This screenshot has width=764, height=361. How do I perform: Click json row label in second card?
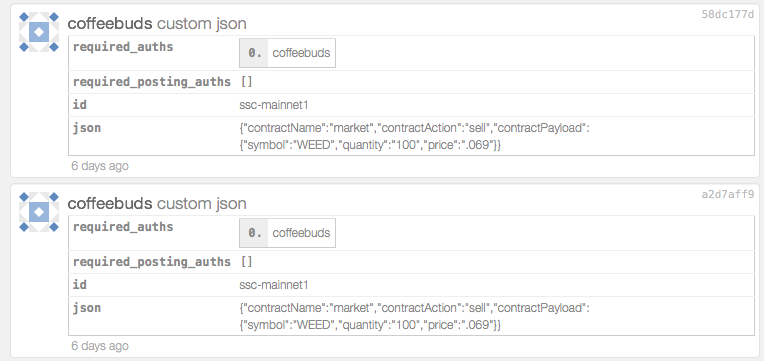(x=87, y=308)
